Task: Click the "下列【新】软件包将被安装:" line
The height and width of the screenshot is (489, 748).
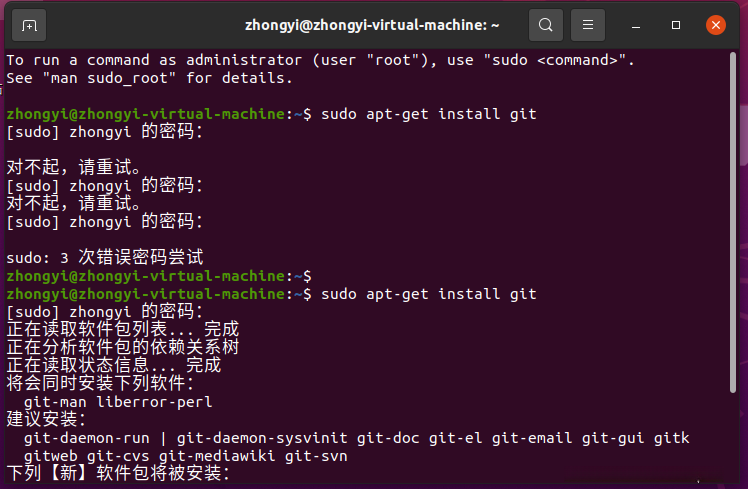Action: click(x=118, y=473)
